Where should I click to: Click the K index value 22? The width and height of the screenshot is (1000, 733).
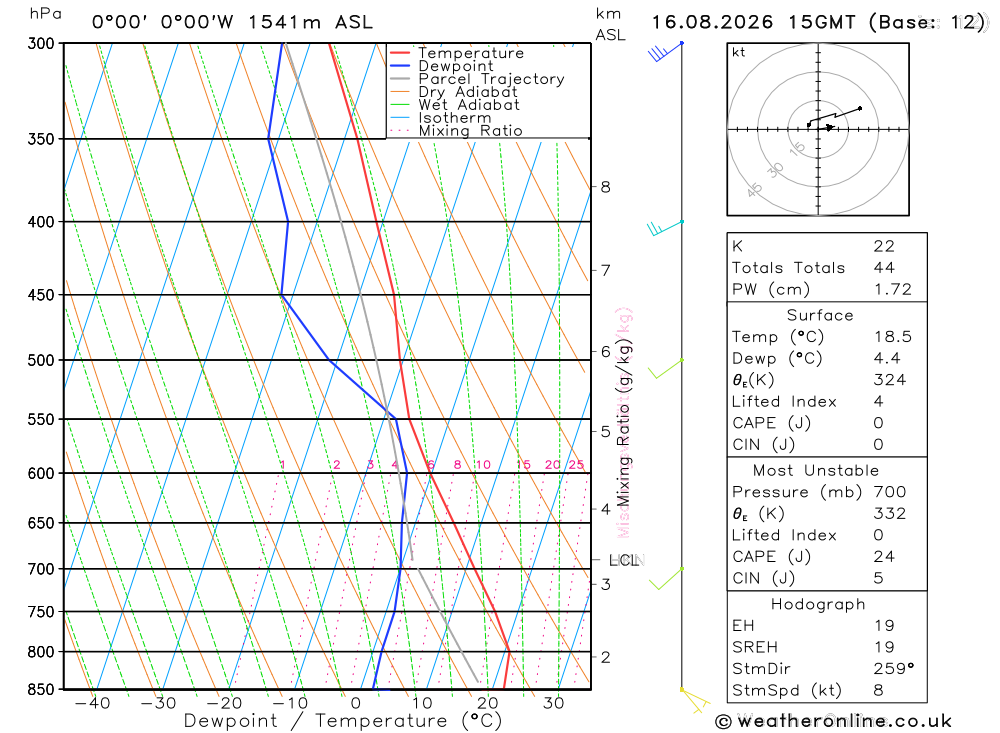tap(884, 246)
